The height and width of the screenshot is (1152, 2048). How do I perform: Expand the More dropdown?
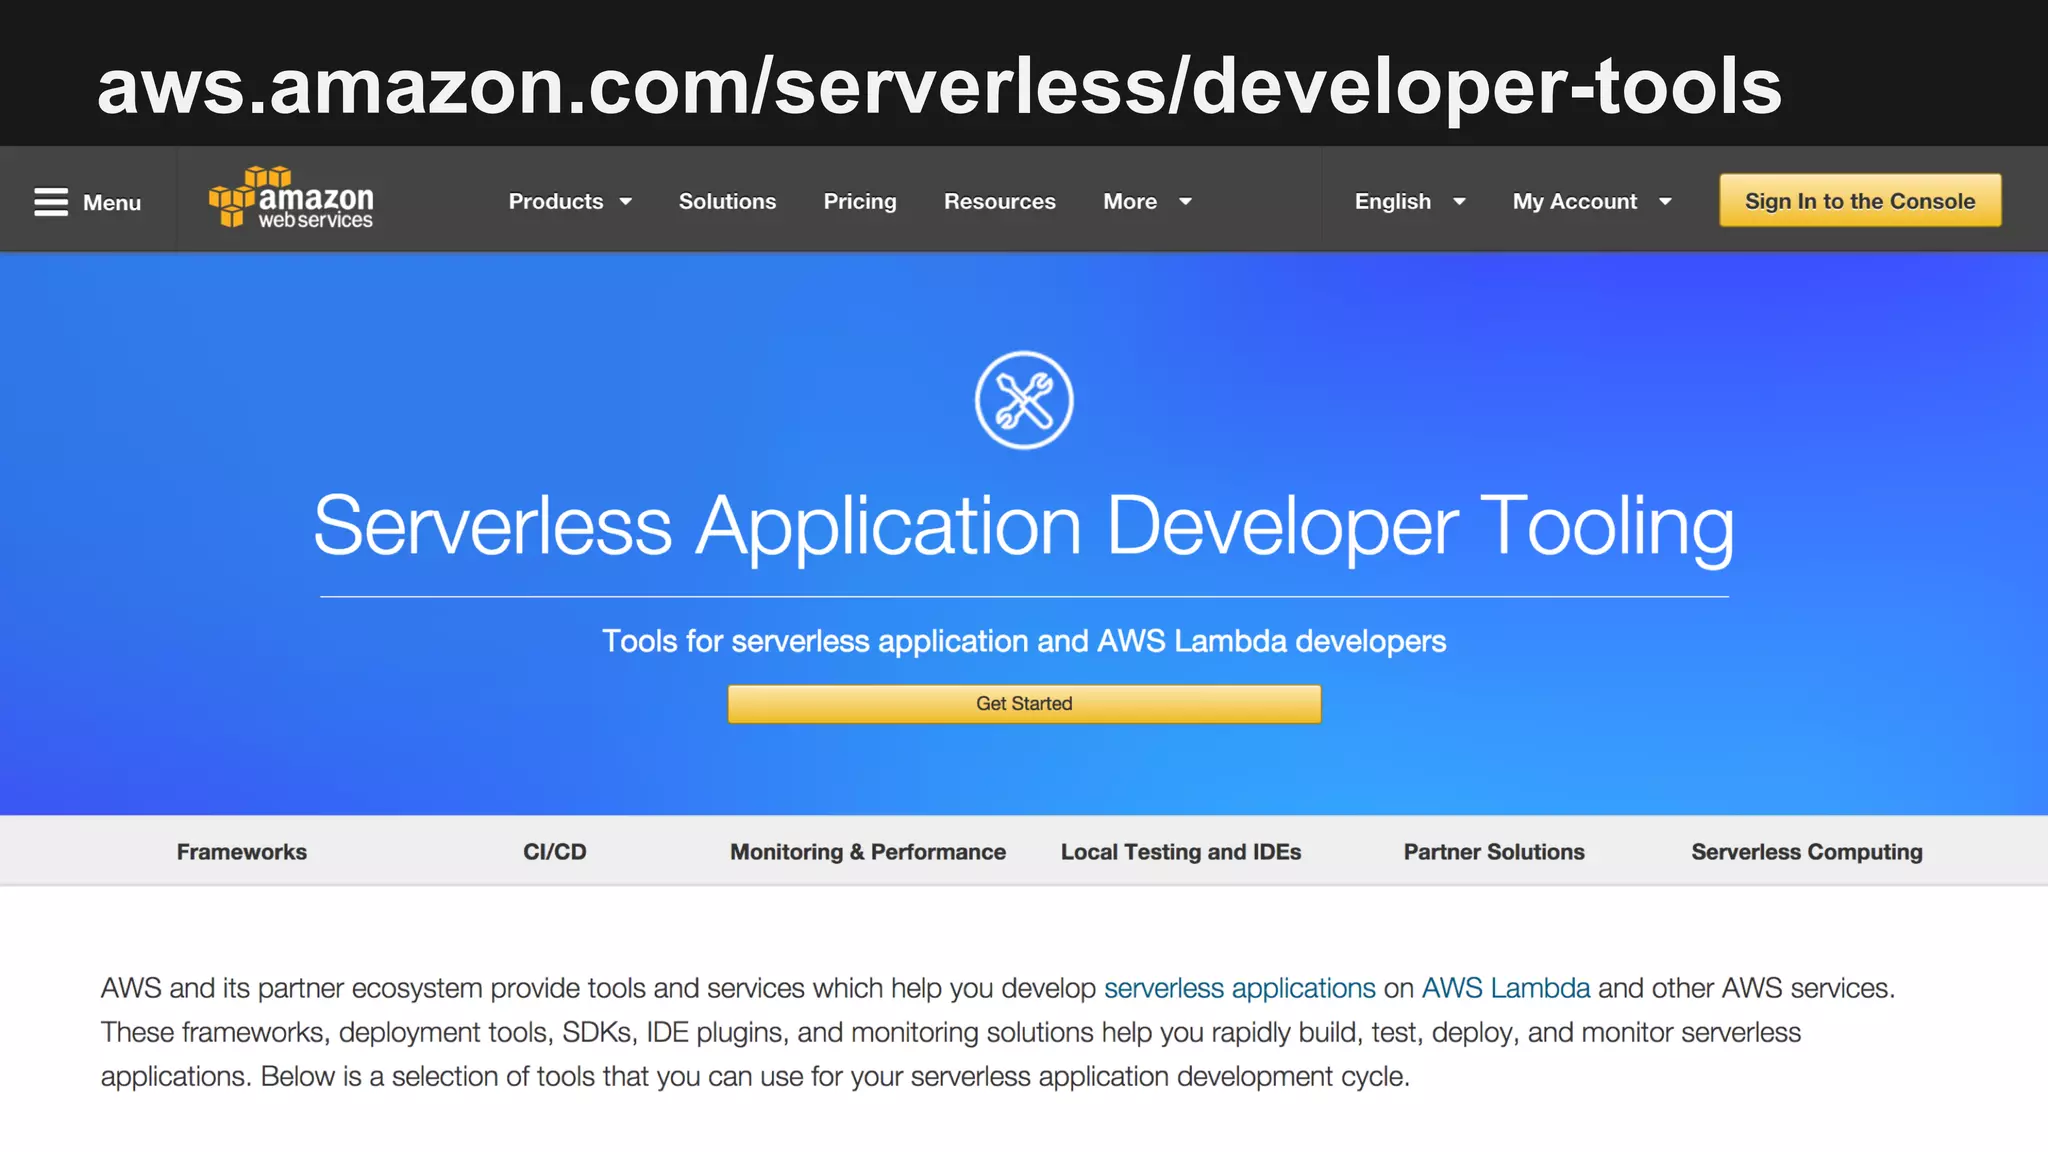click(x=1147, y=202)
